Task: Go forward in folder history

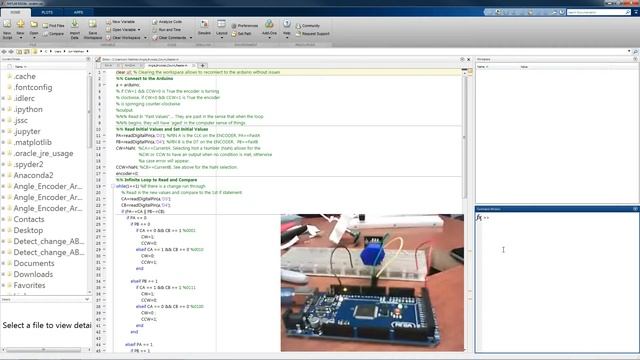Action: [11, 51]
